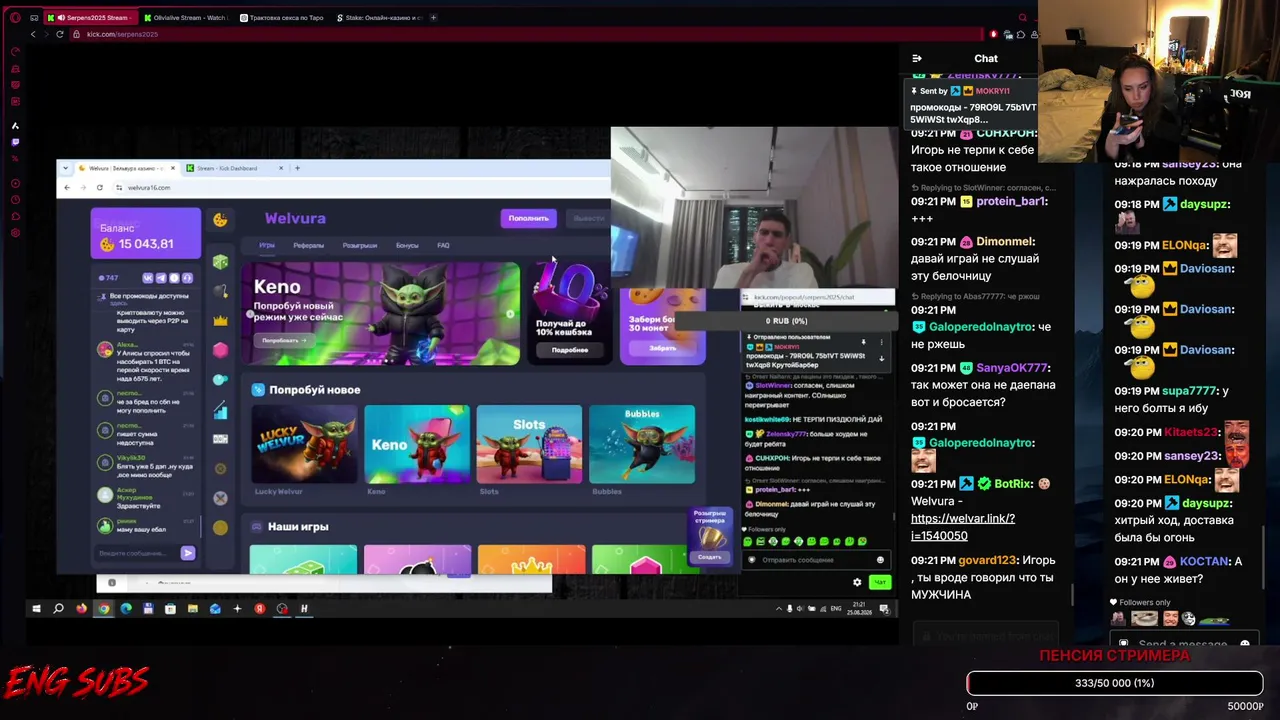
Task: Launch Firefox from the taskbar
Action: tap(81, 608)
